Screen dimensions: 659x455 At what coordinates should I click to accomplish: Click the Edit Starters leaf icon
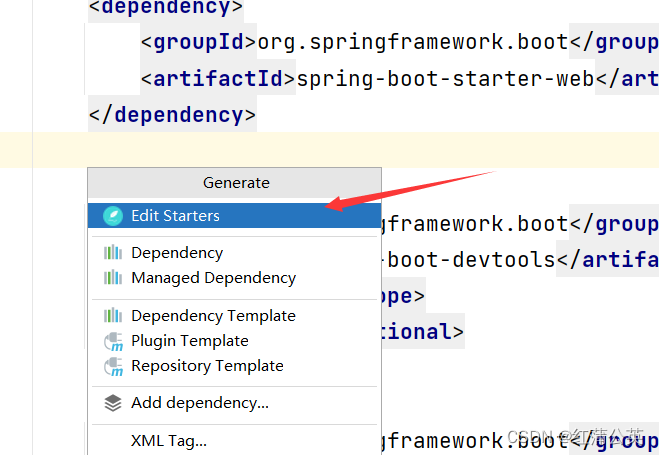[113, 216]
